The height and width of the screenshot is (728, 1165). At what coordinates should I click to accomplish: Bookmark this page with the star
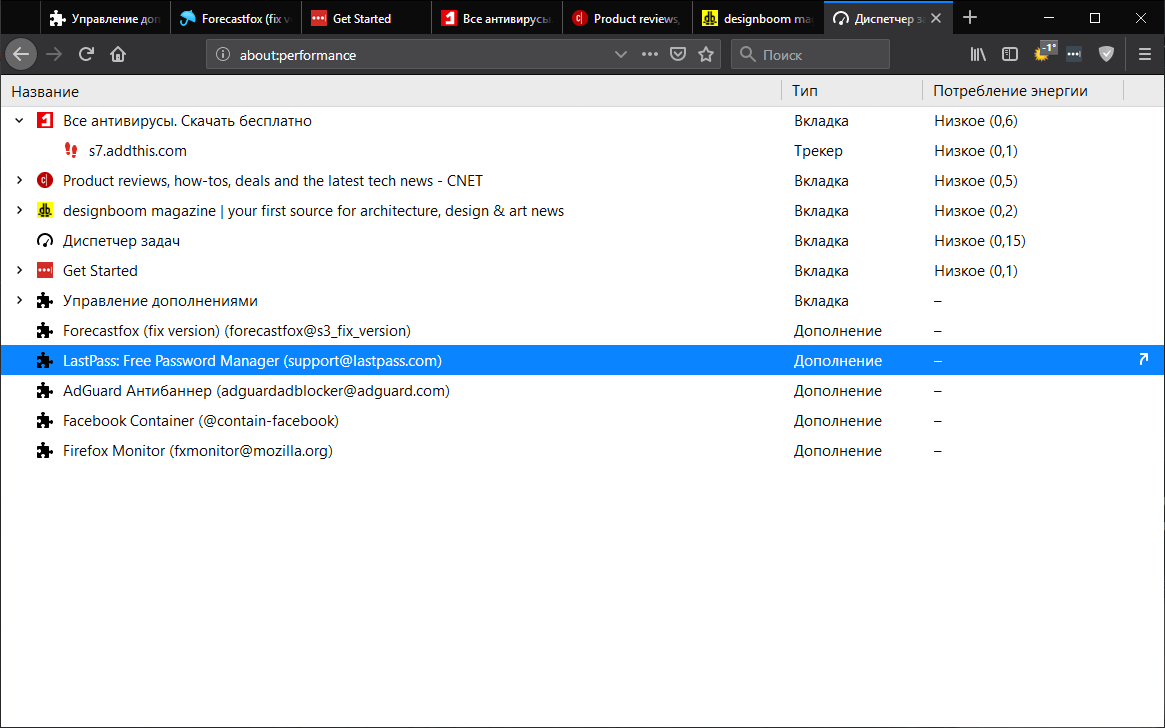coord(706,54)
